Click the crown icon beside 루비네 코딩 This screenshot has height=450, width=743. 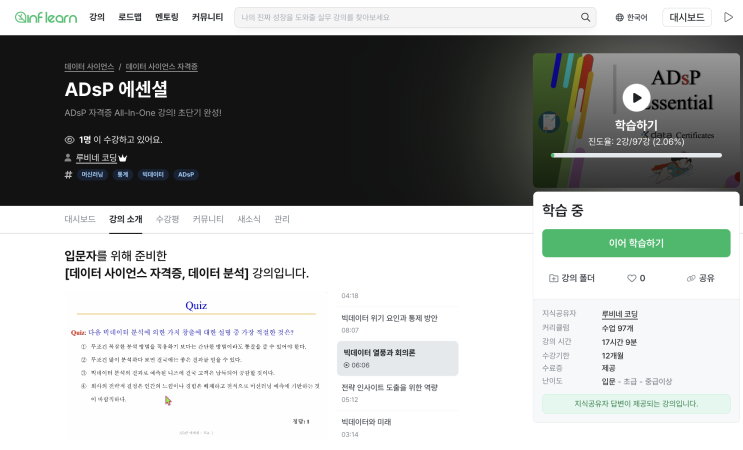tap(123, 158)
